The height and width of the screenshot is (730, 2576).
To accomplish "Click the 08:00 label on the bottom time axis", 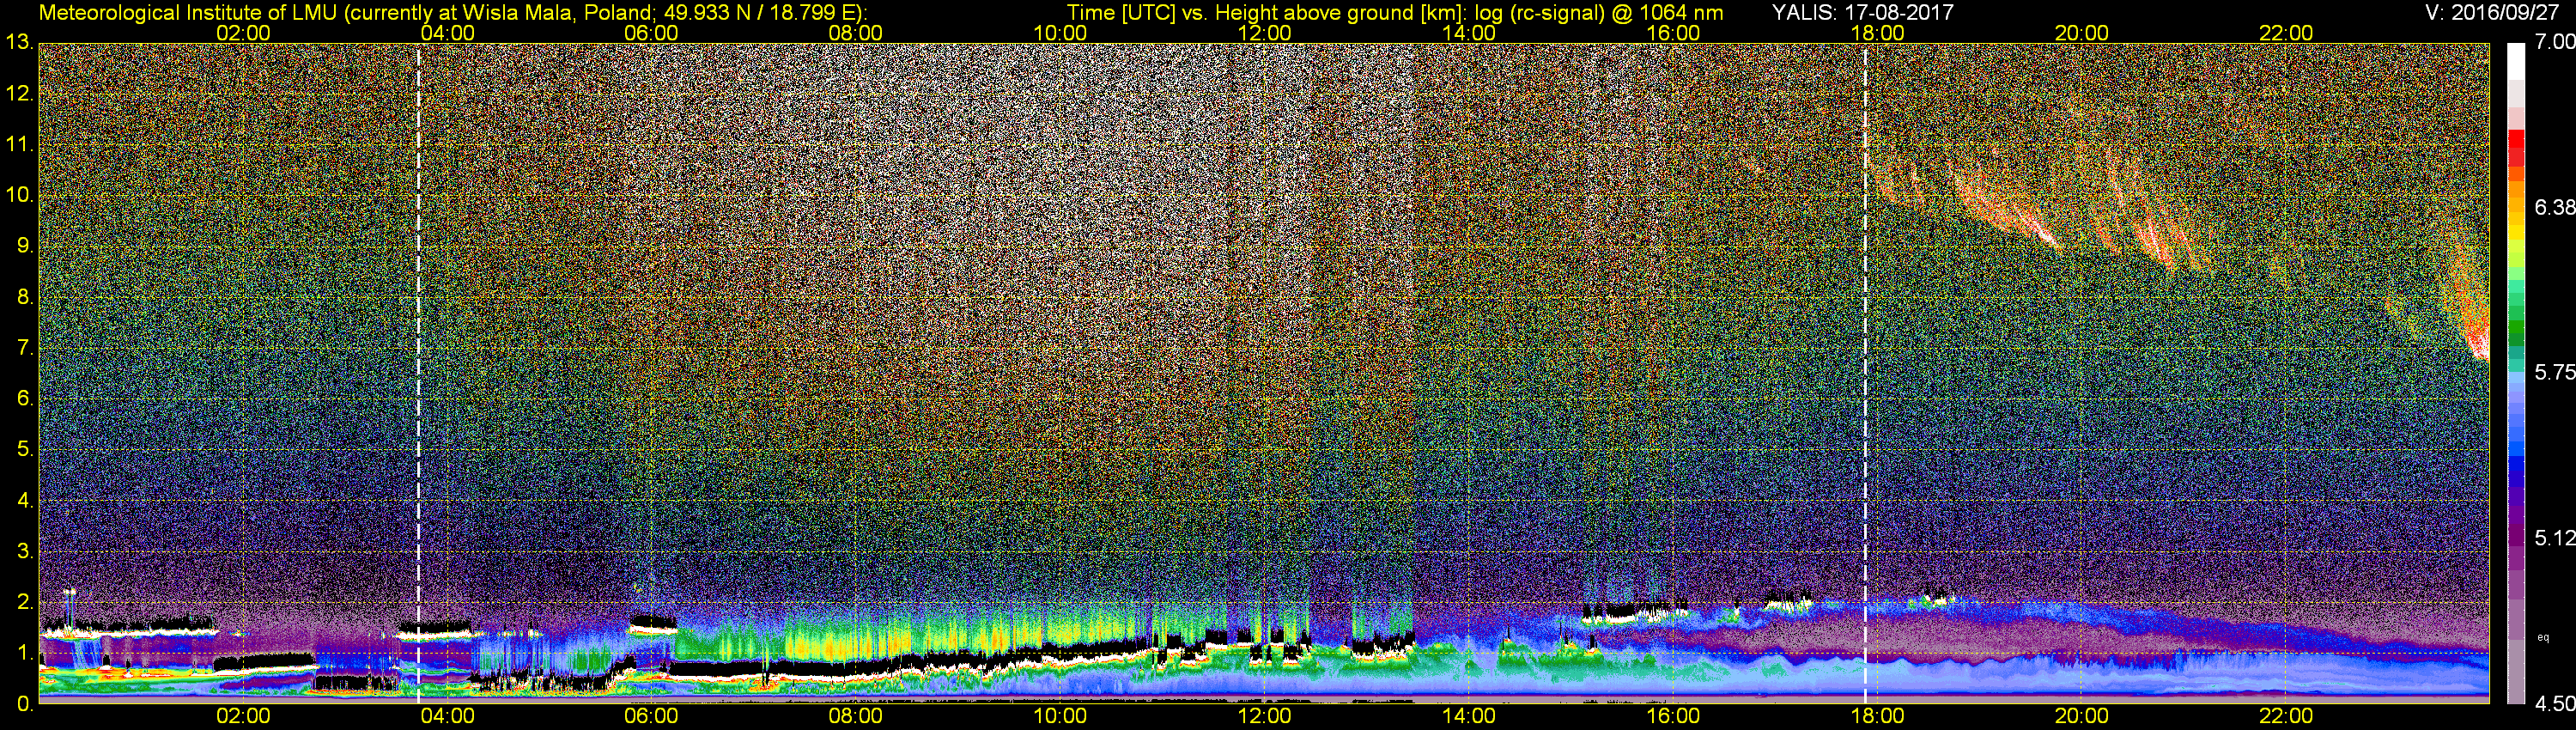I will [x=856, y=716].
